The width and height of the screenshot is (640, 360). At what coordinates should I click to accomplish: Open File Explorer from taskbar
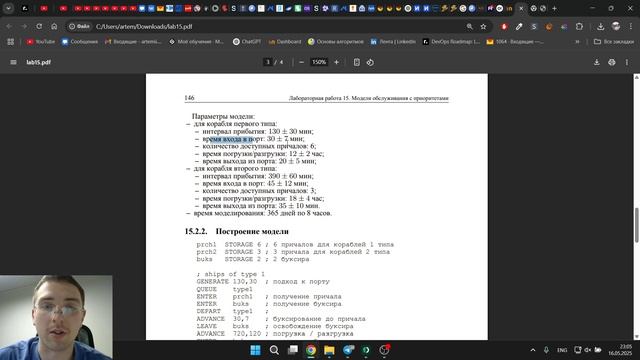pos(329,350)
